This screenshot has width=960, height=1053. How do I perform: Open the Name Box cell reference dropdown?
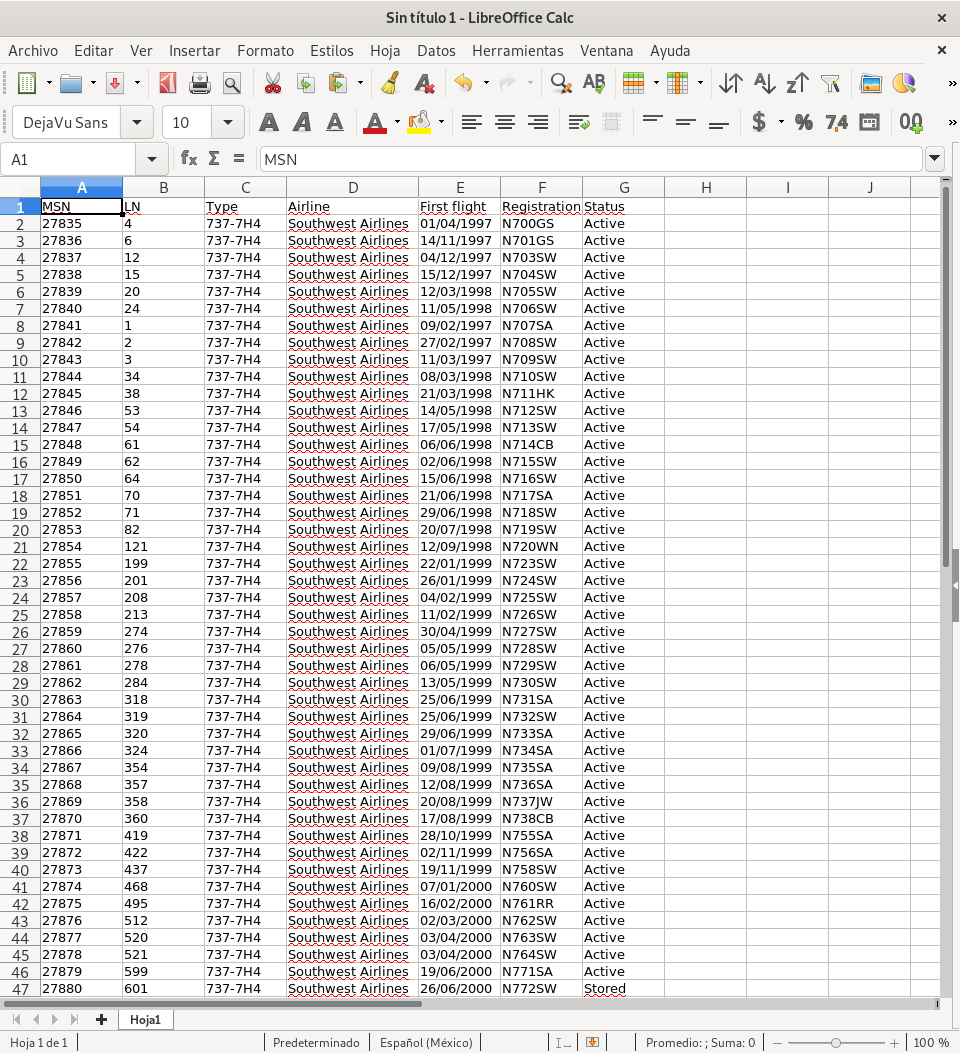(x=152, y=159)
